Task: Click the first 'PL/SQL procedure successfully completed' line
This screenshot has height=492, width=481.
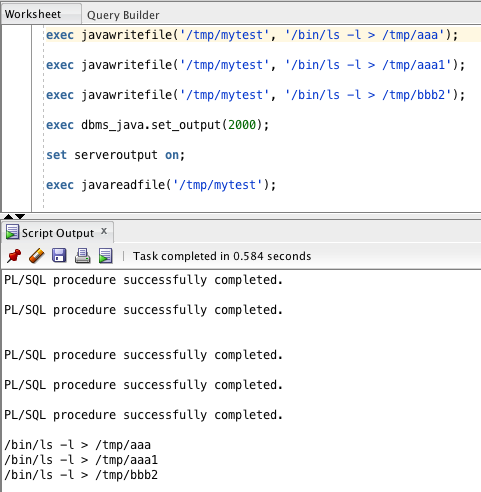Action: coord(143,280)
